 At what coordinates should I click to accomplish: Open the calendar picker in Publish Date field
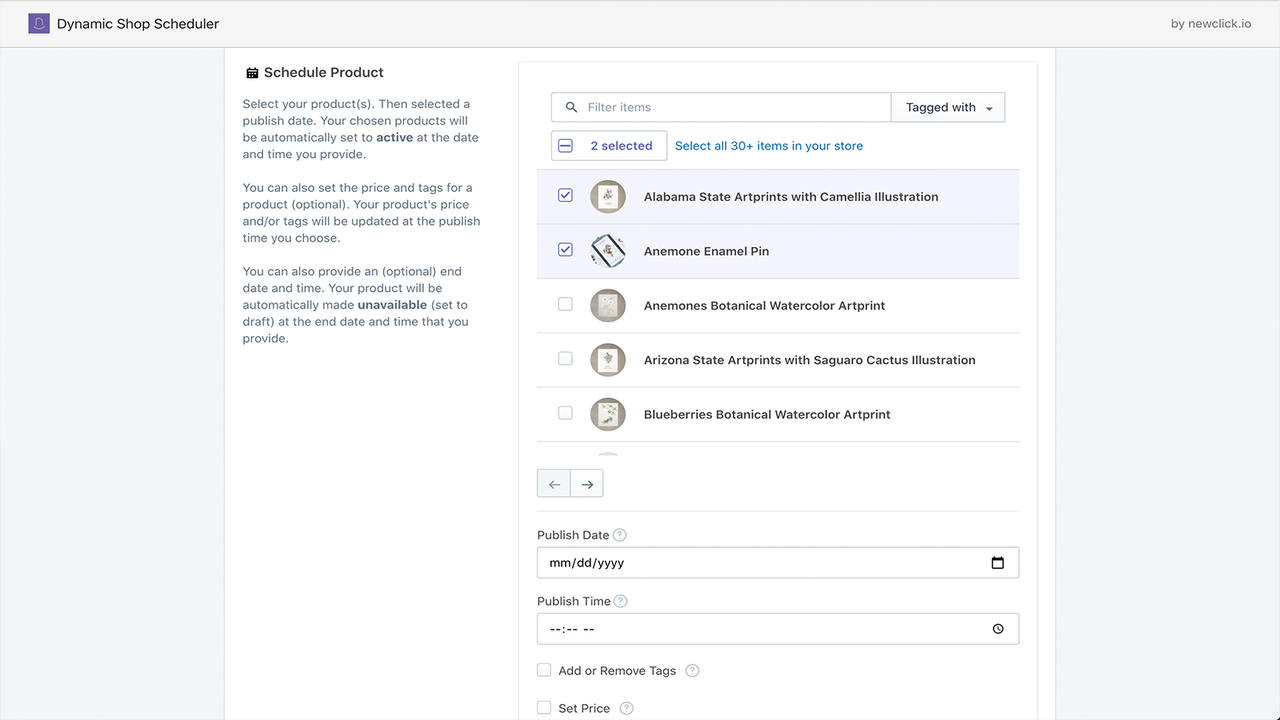997,563
